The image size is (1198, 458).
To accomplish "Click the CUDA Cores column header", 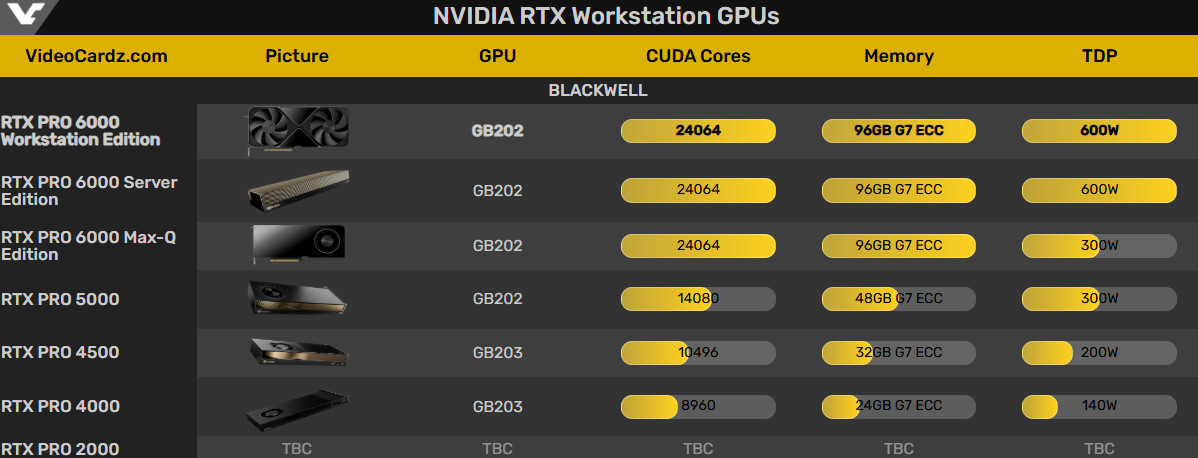I will click(x=698, y=56).
